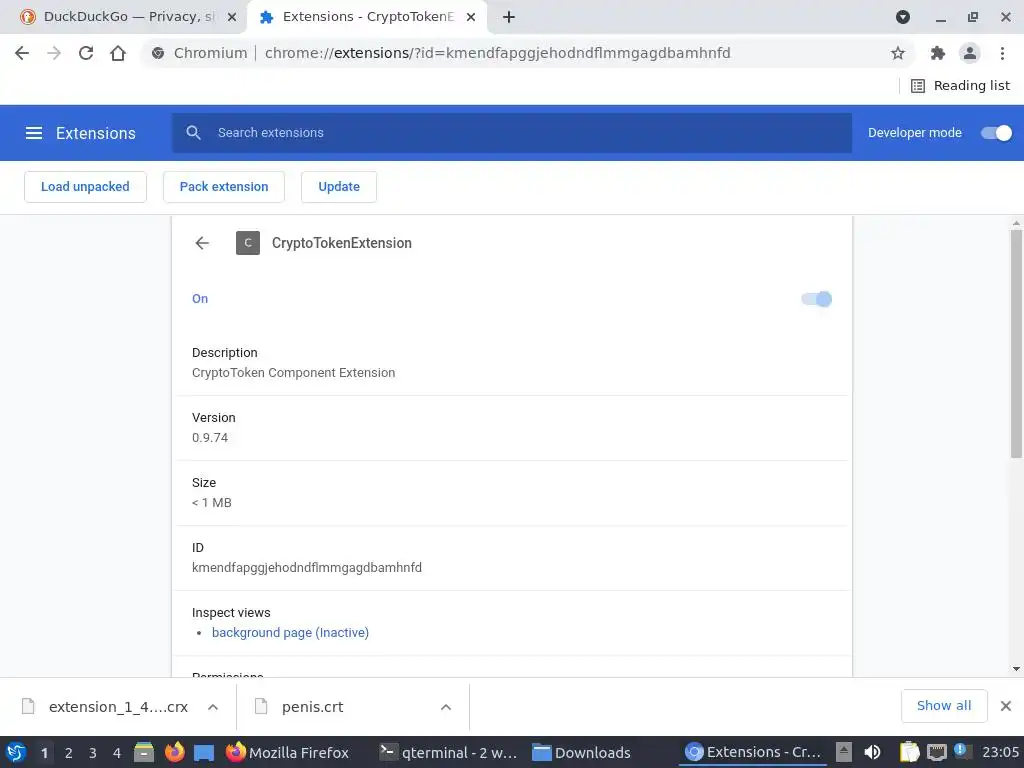Open the file manager quick-launch icon
Viewport: 1024px width, 768px height.
(144, 752)
